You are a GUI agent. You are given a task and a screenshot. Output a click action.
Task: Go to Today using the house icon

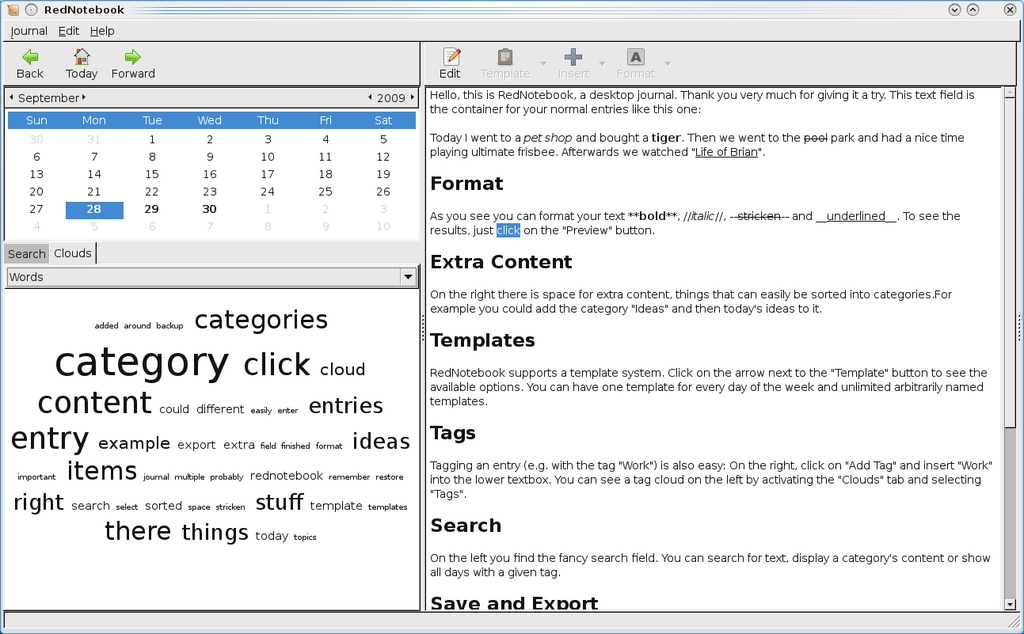(x=81, y=57)
